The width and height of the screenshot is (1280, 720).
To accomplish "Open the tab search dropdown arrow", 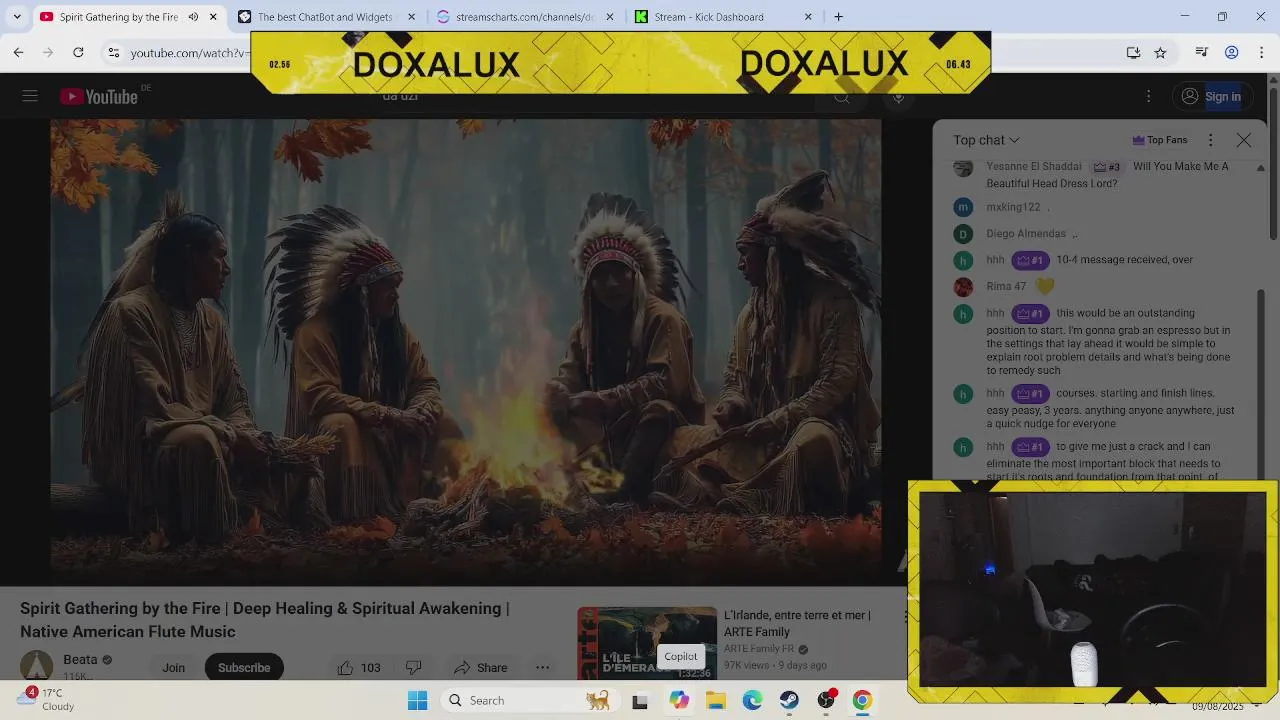I will [16, 17].
